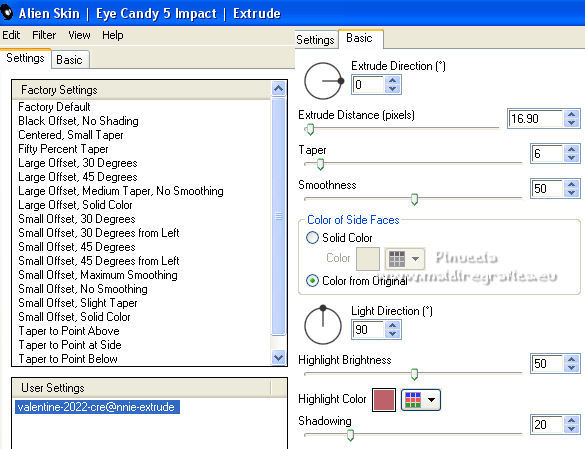The height and width of the screenshot is (449, 585).
Task: Click the Smoothness slider handle
Action: 414,199
